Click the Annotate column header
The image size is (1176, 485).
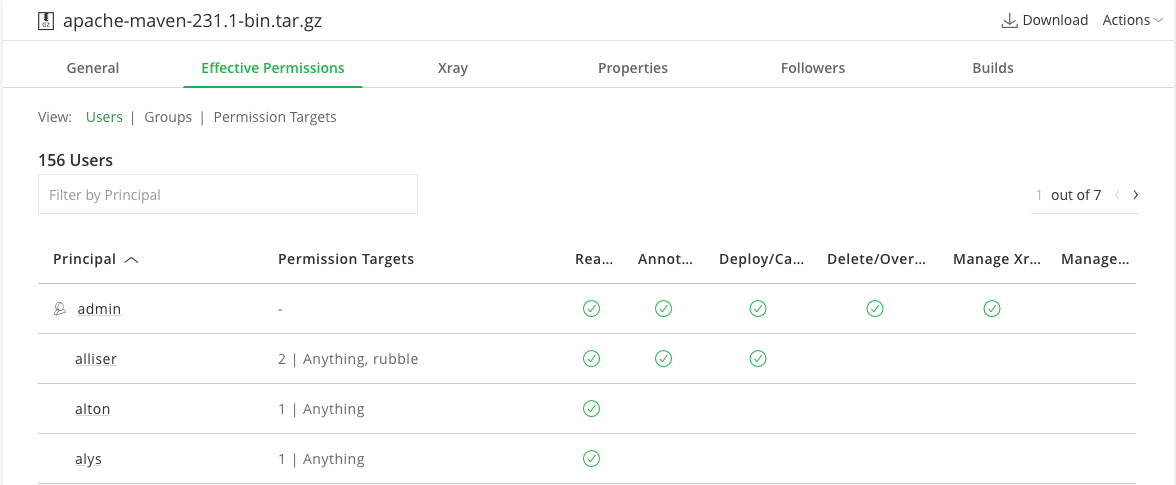665,259
